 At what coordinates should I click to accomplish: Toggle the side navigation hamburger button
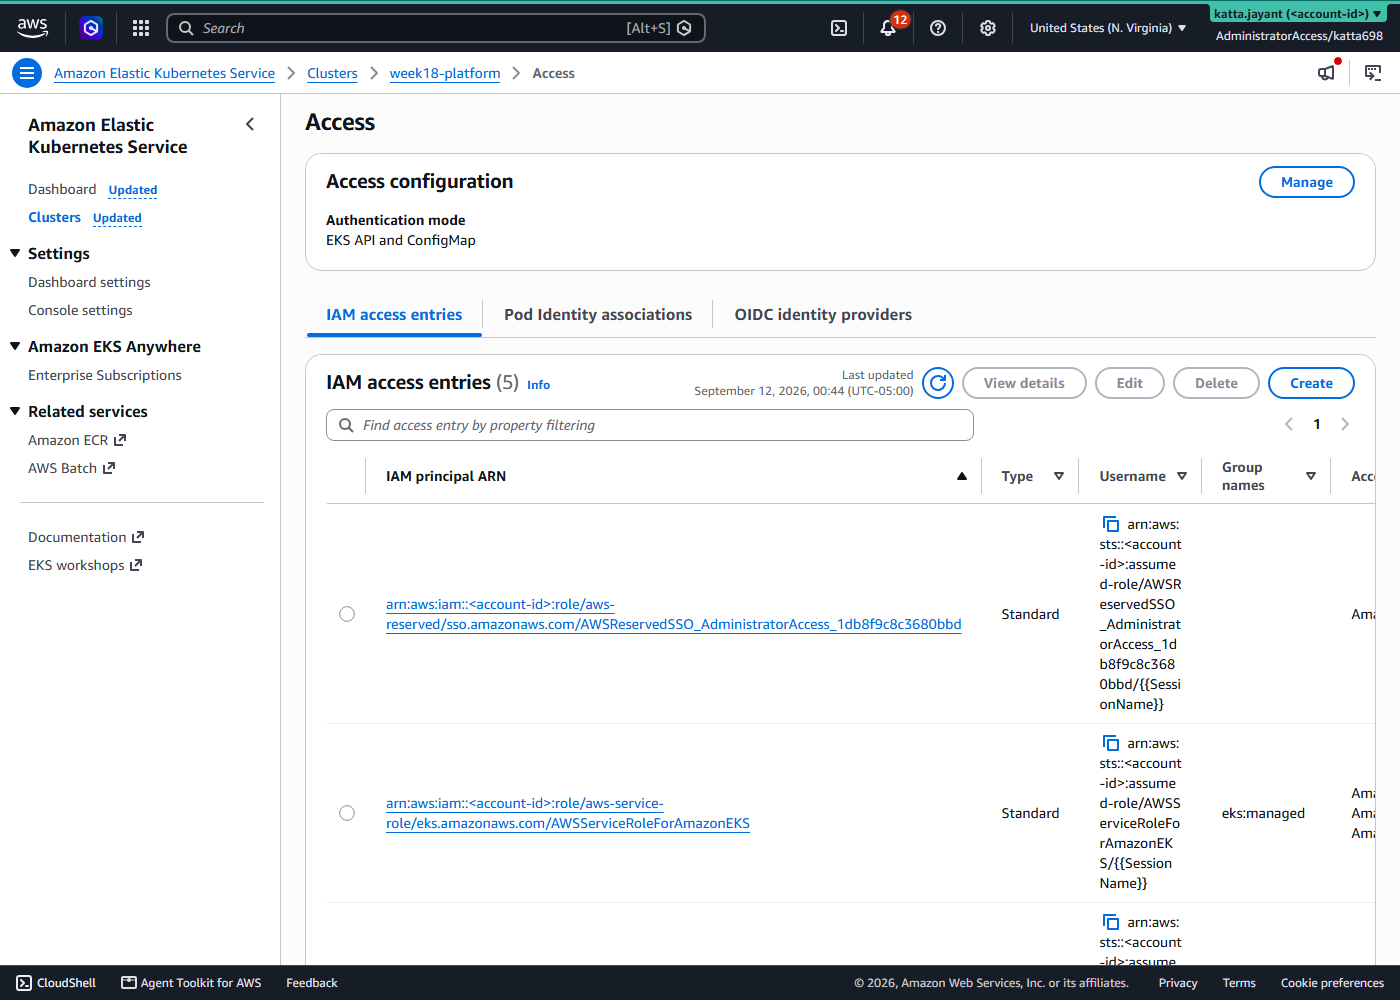tap(27, 73)
